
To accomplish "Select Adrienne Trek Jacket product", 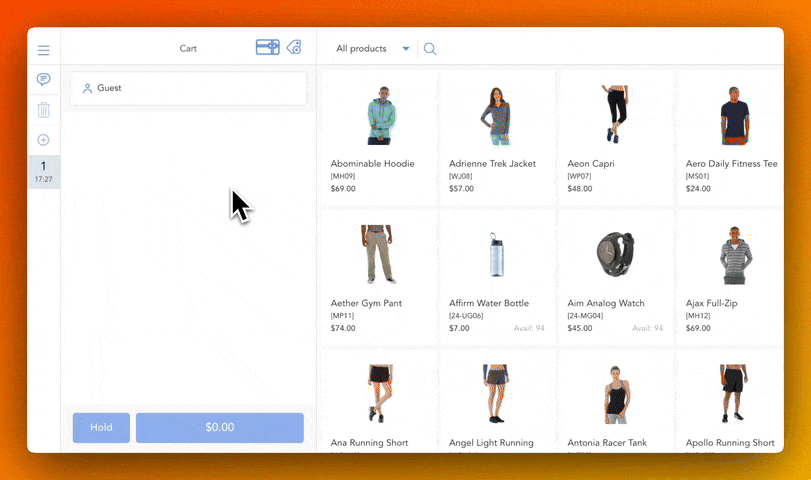I will pos(497,137).
